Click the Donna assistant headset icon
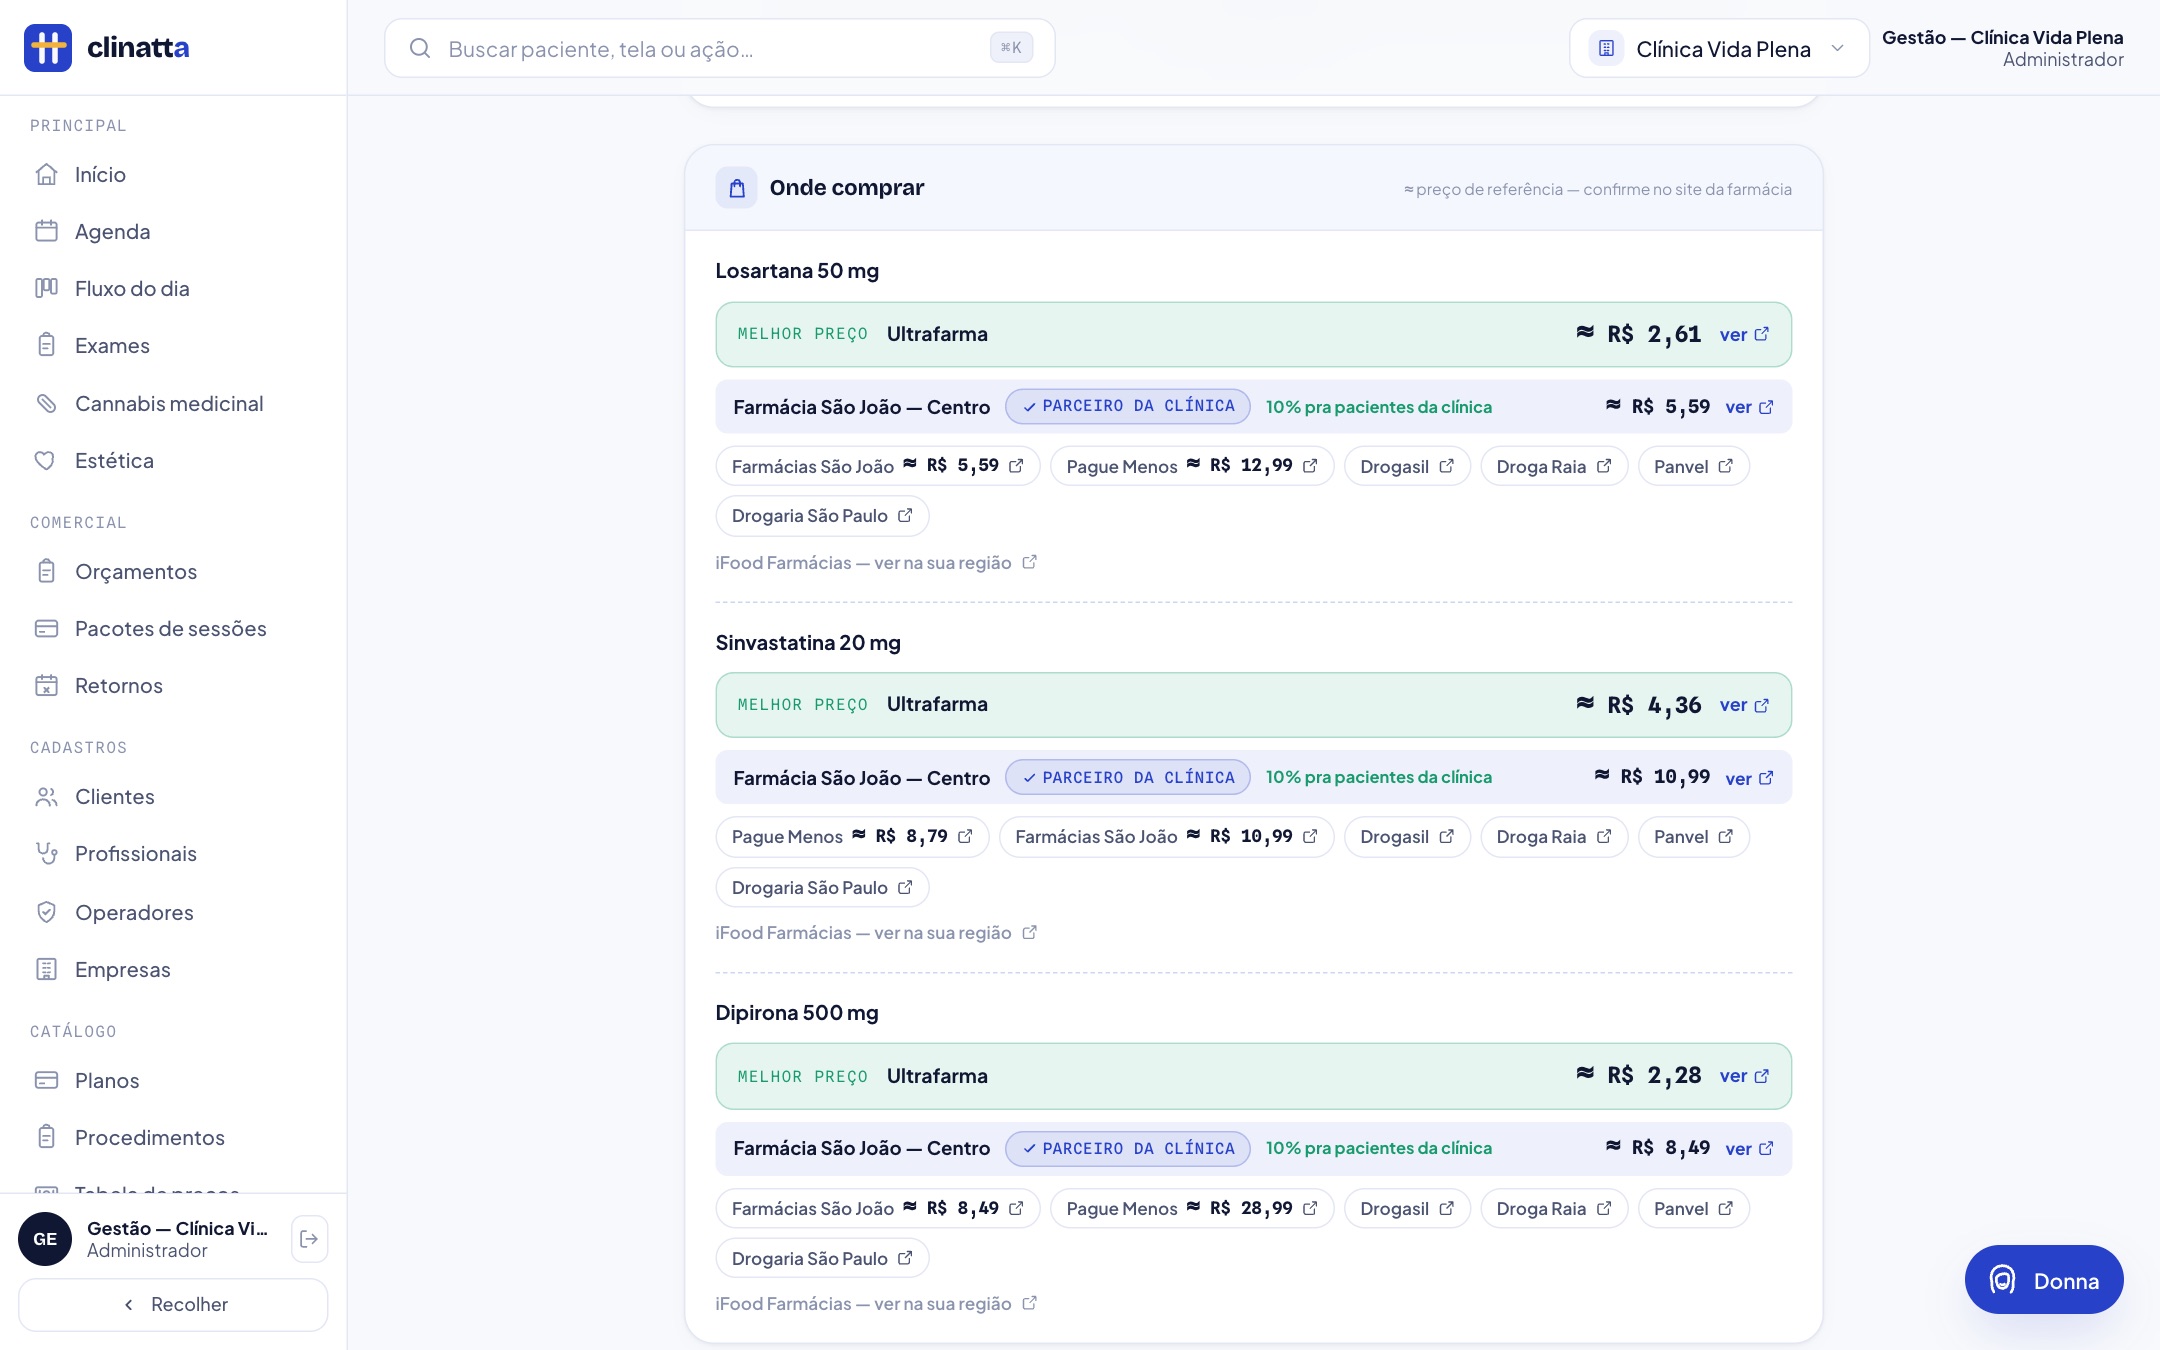Image resolution: width=2160 pixels, height=1350 pixels. (x=2002, y=1280)
